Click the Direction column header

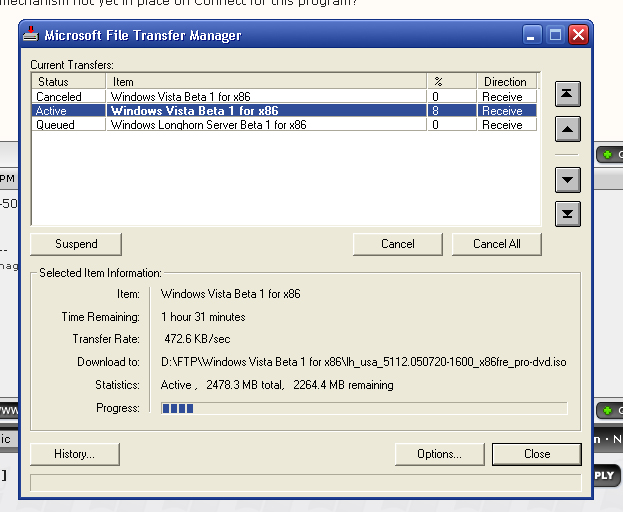click(505, 82)
